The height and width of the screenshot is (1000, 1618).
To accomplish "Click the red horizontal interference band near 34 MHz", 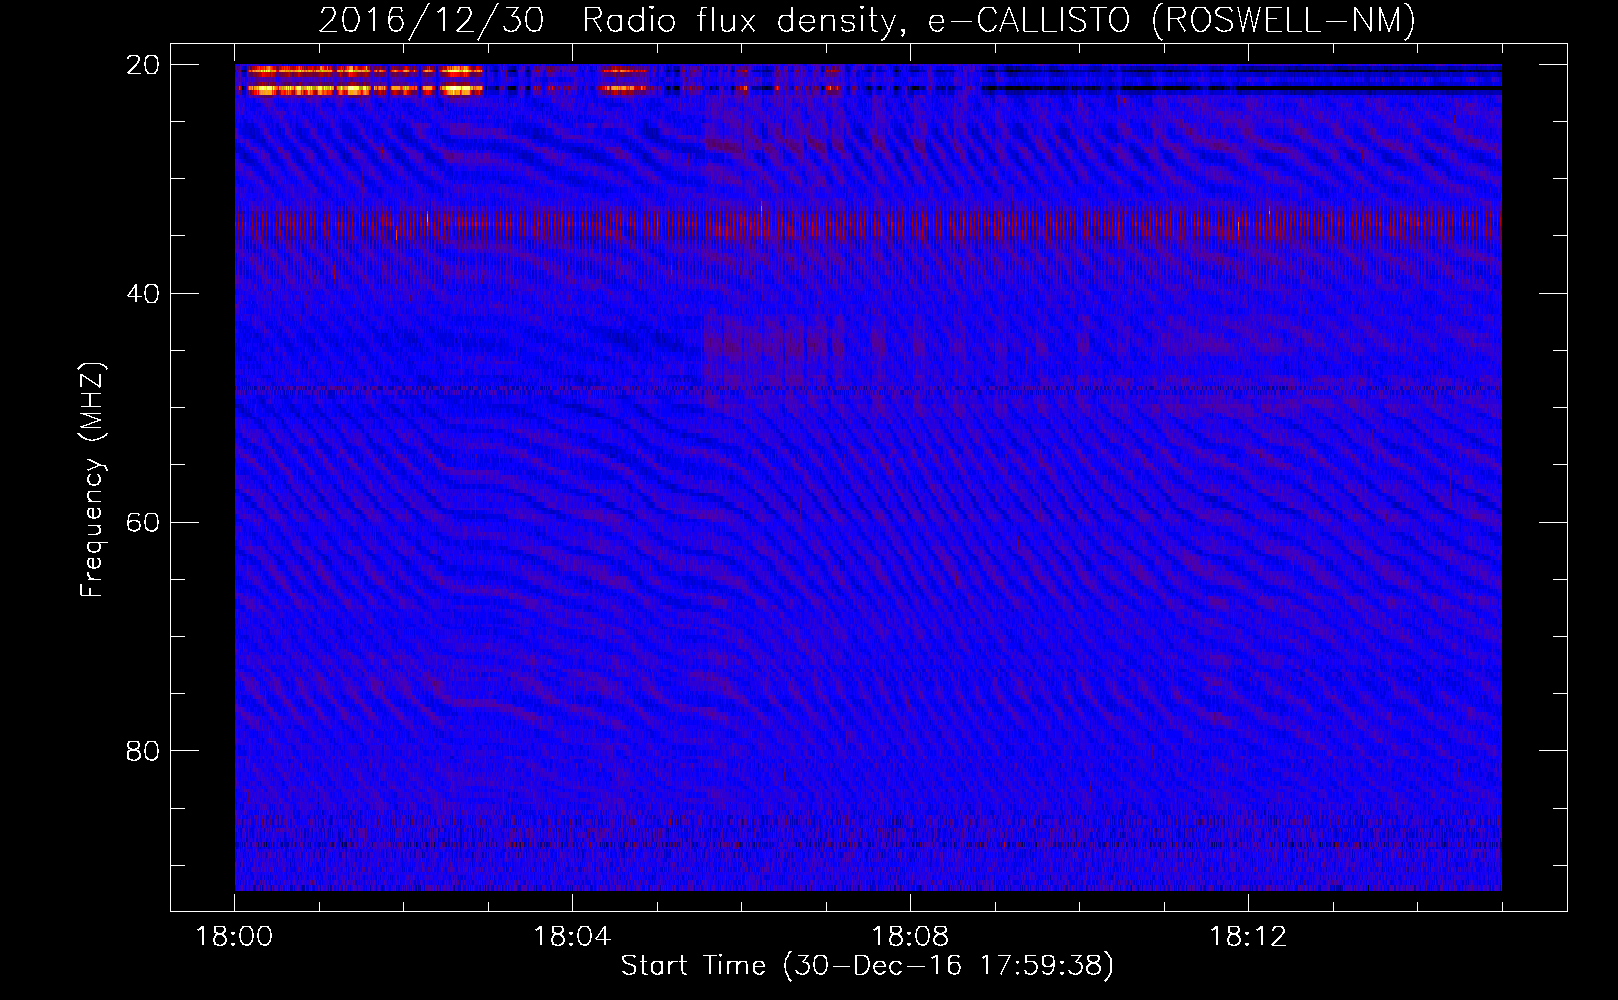I will [868, 224].
